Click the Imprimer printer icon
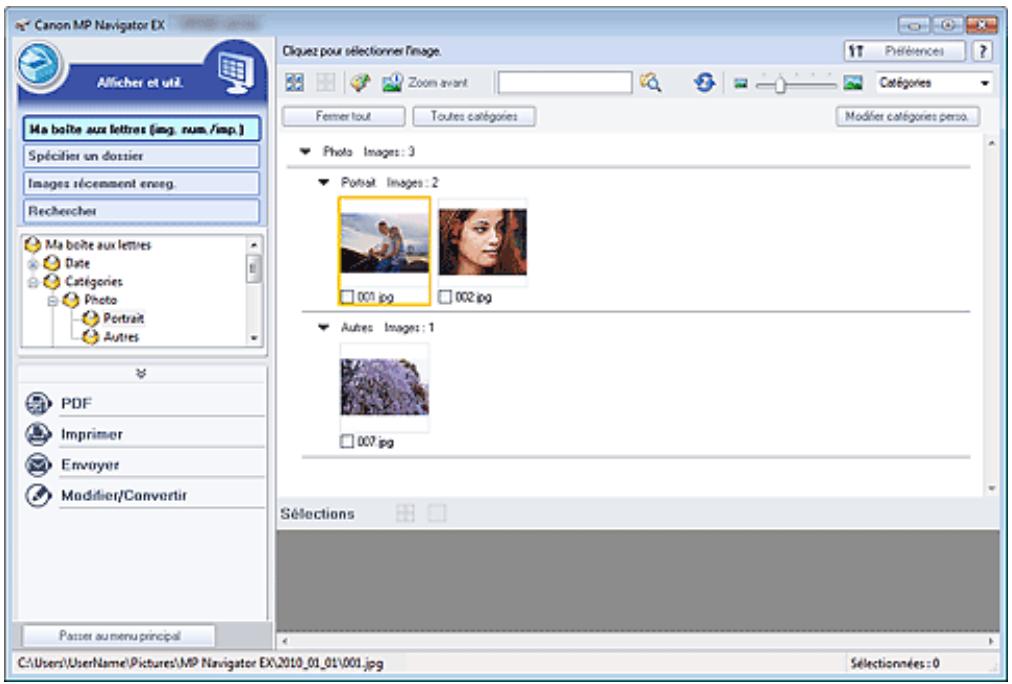Screen dimensions: 1012x684 coord(39,434)
